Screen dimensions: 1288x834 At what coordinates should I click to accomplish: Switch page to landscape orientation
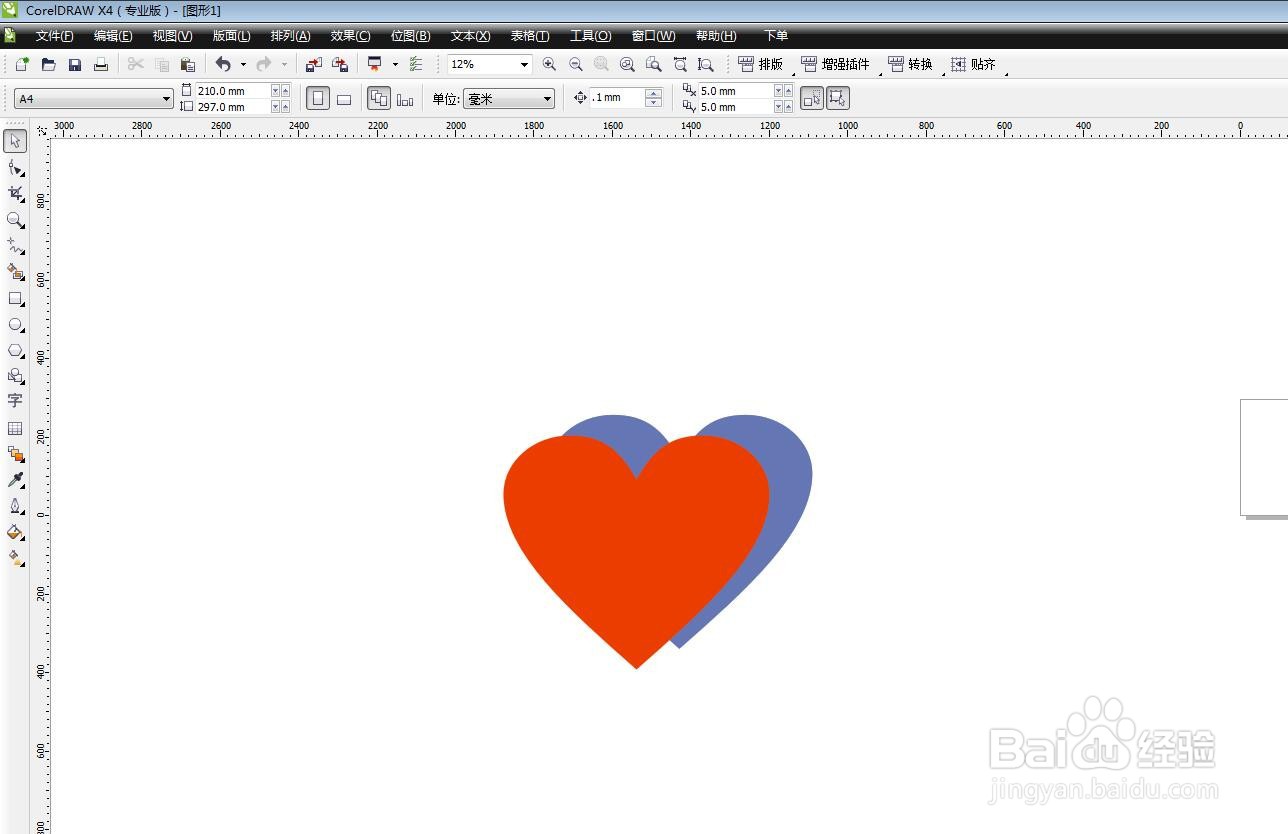[344, 99]
